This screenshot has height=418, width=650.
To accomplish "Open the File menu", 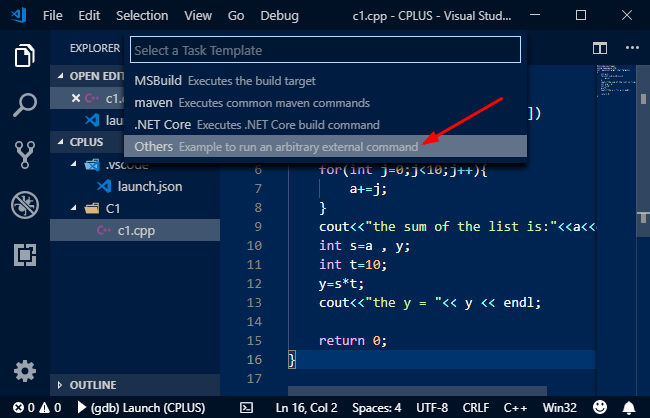I will tap(53, 15).
